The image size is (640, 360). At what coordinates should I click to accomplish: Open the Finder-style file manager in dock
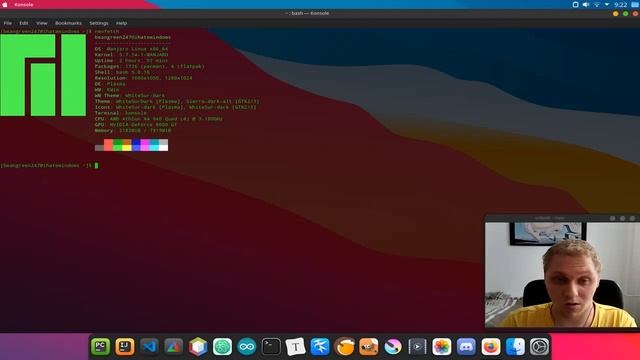(x=515, y=347)
